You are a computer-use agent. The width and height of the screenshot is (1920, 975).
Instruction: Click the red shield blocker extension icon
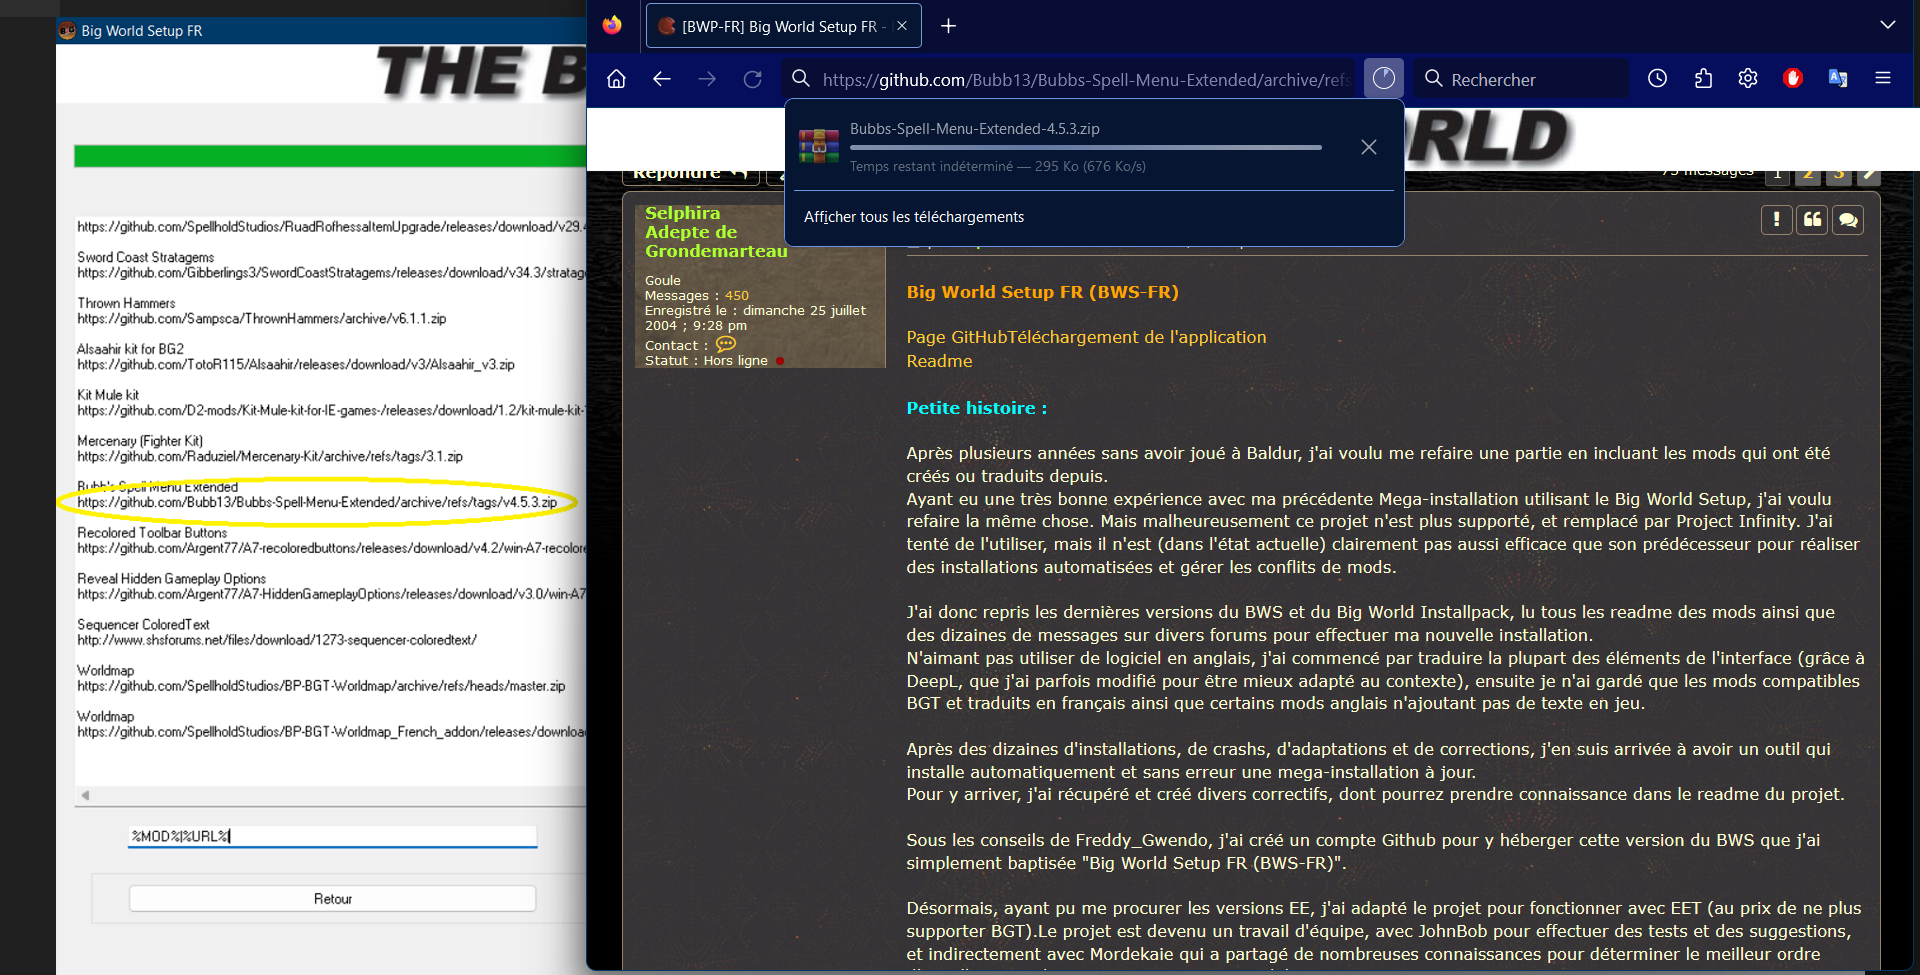(x=1793, y=78)
